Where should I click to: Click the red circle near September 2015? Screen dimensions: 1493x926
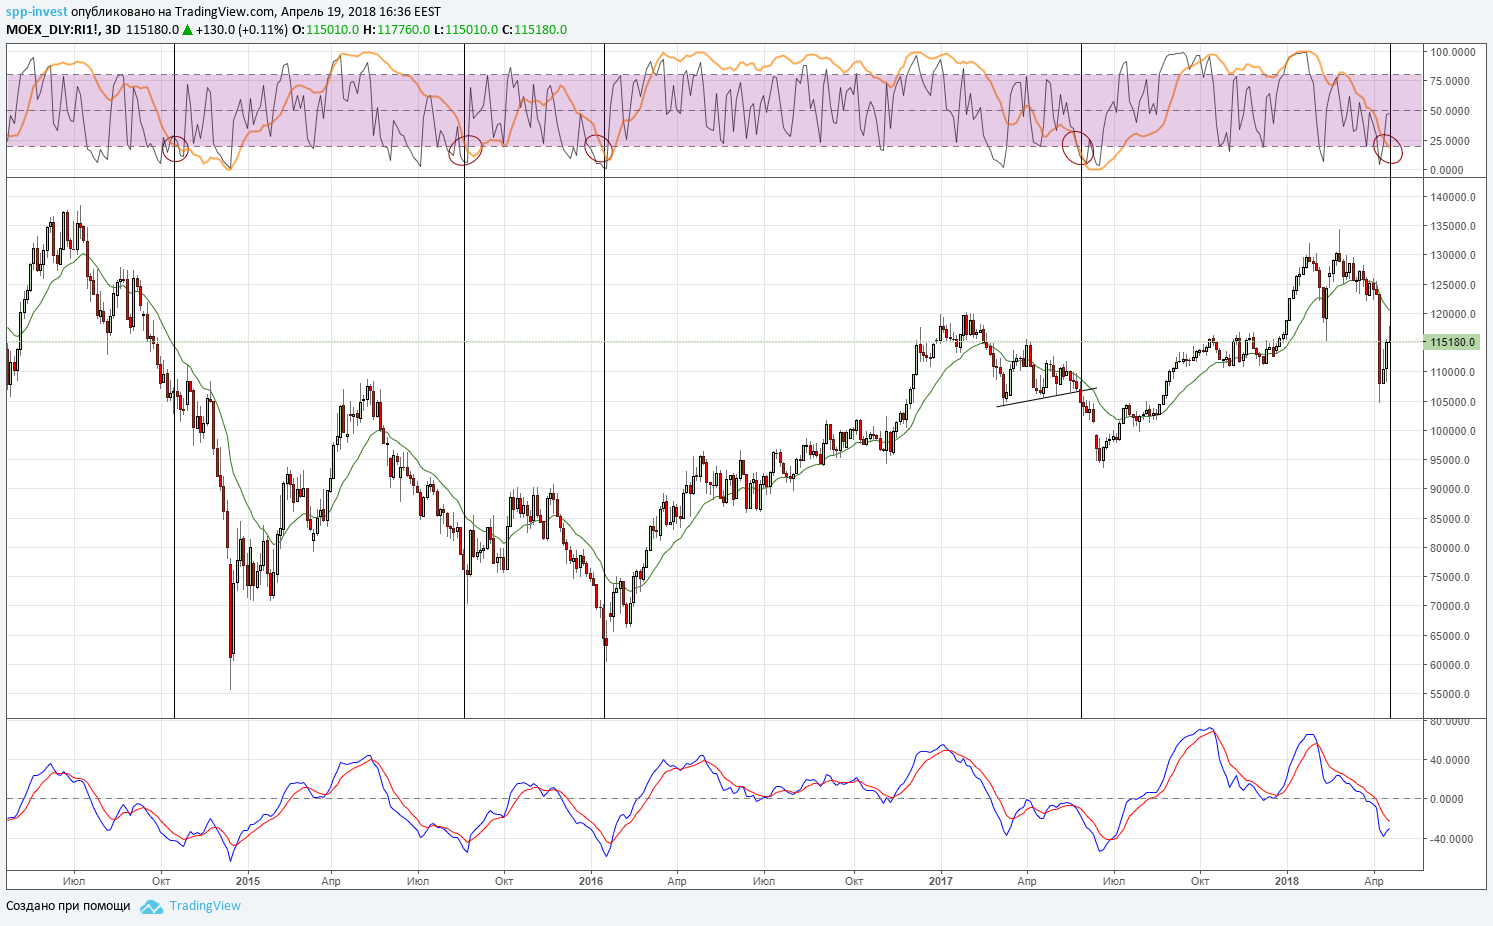click(465, 151)
